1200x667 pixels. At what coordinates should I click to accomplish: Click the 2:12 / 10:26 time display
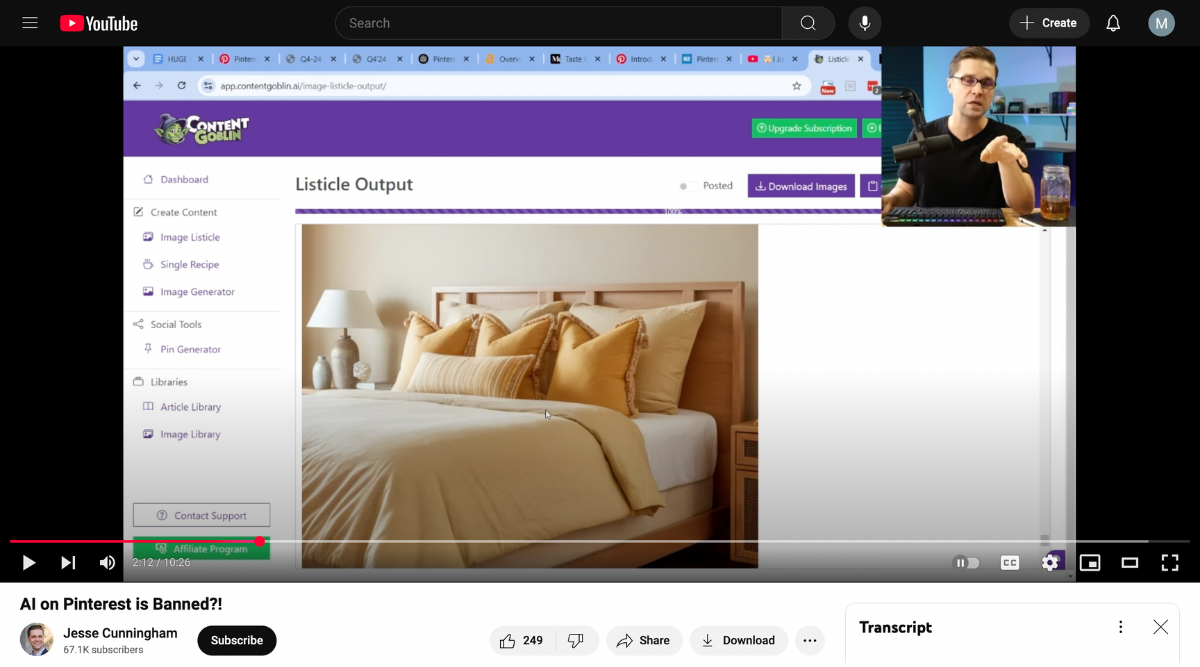[x=161, y=563]
